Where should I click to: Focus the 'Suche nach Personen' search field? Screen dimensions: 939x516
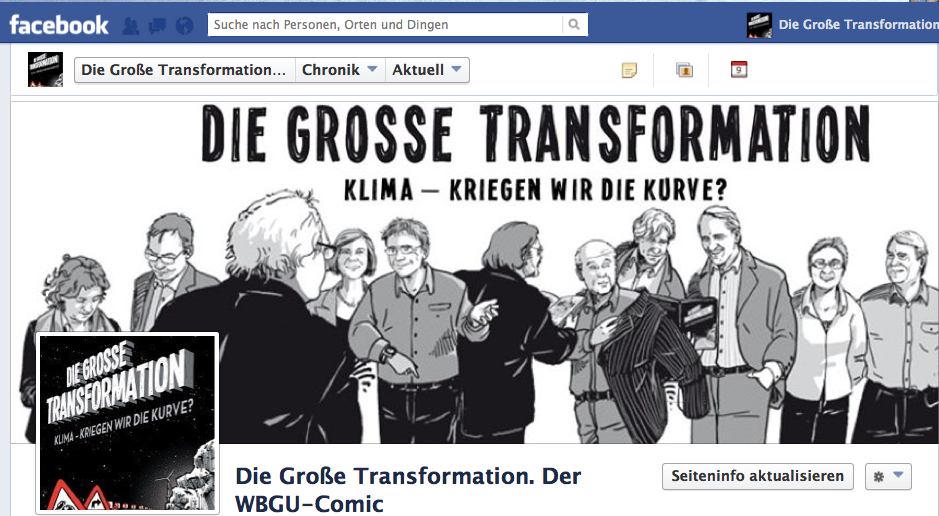coord(385,25)
